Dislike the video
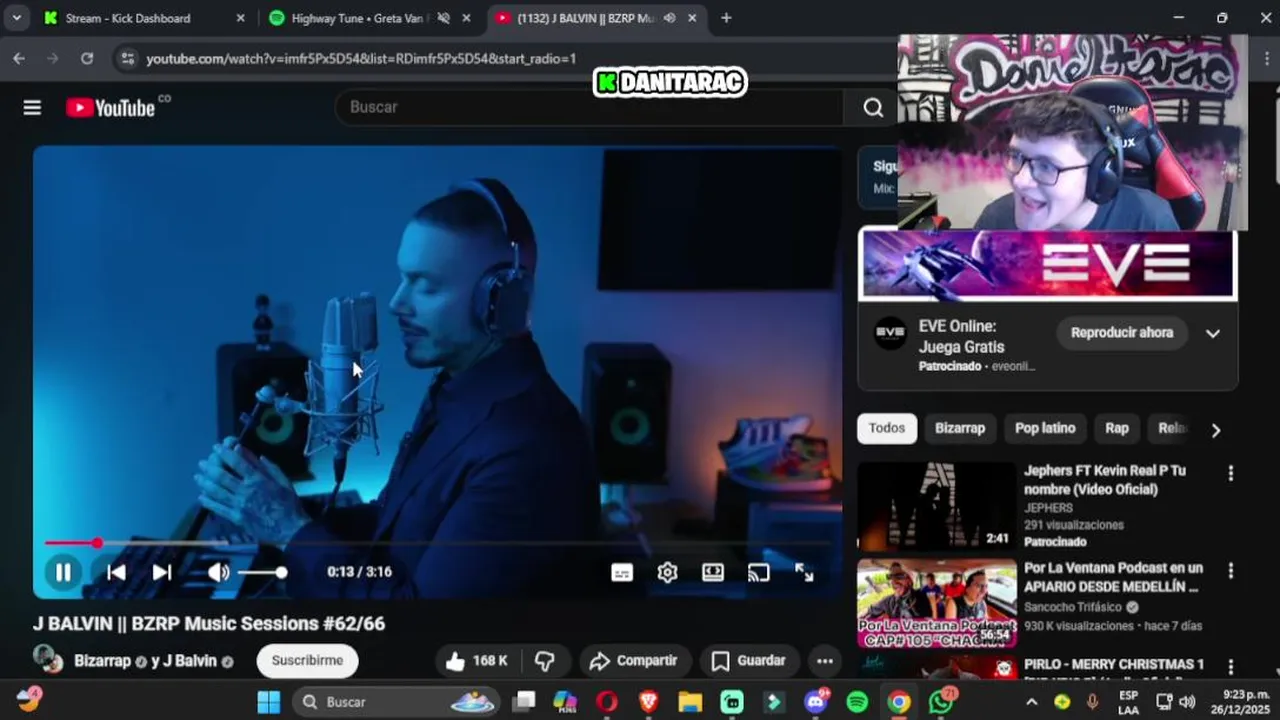Viewport: 1280px width, 720px height. (x=545, y=661)
